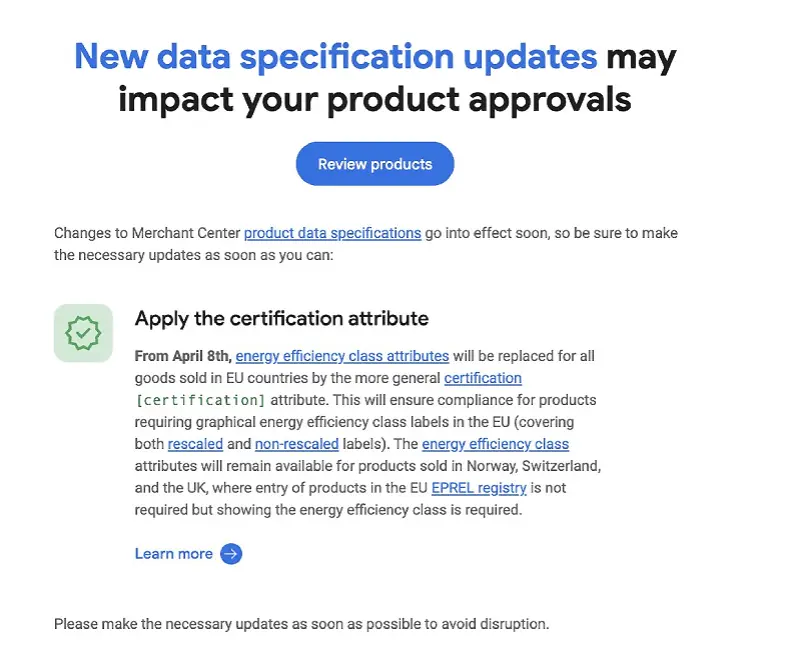The width and height of the screenshot is (789, 661).
Task: Click the green certification badge icon
Action: pos(83,332)
